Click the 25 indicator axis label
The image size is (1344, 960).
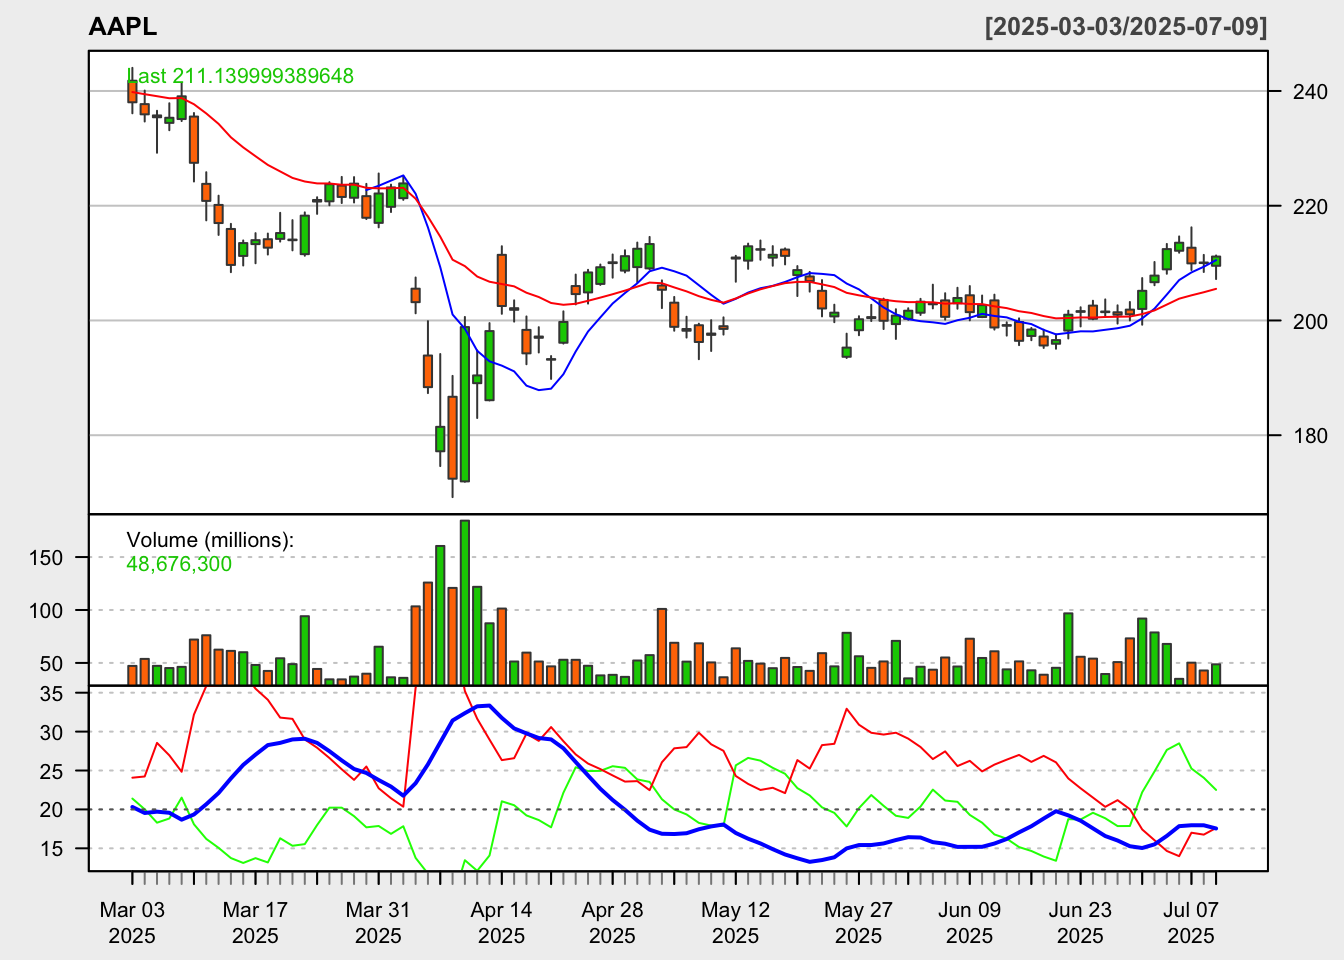point(52,771)
